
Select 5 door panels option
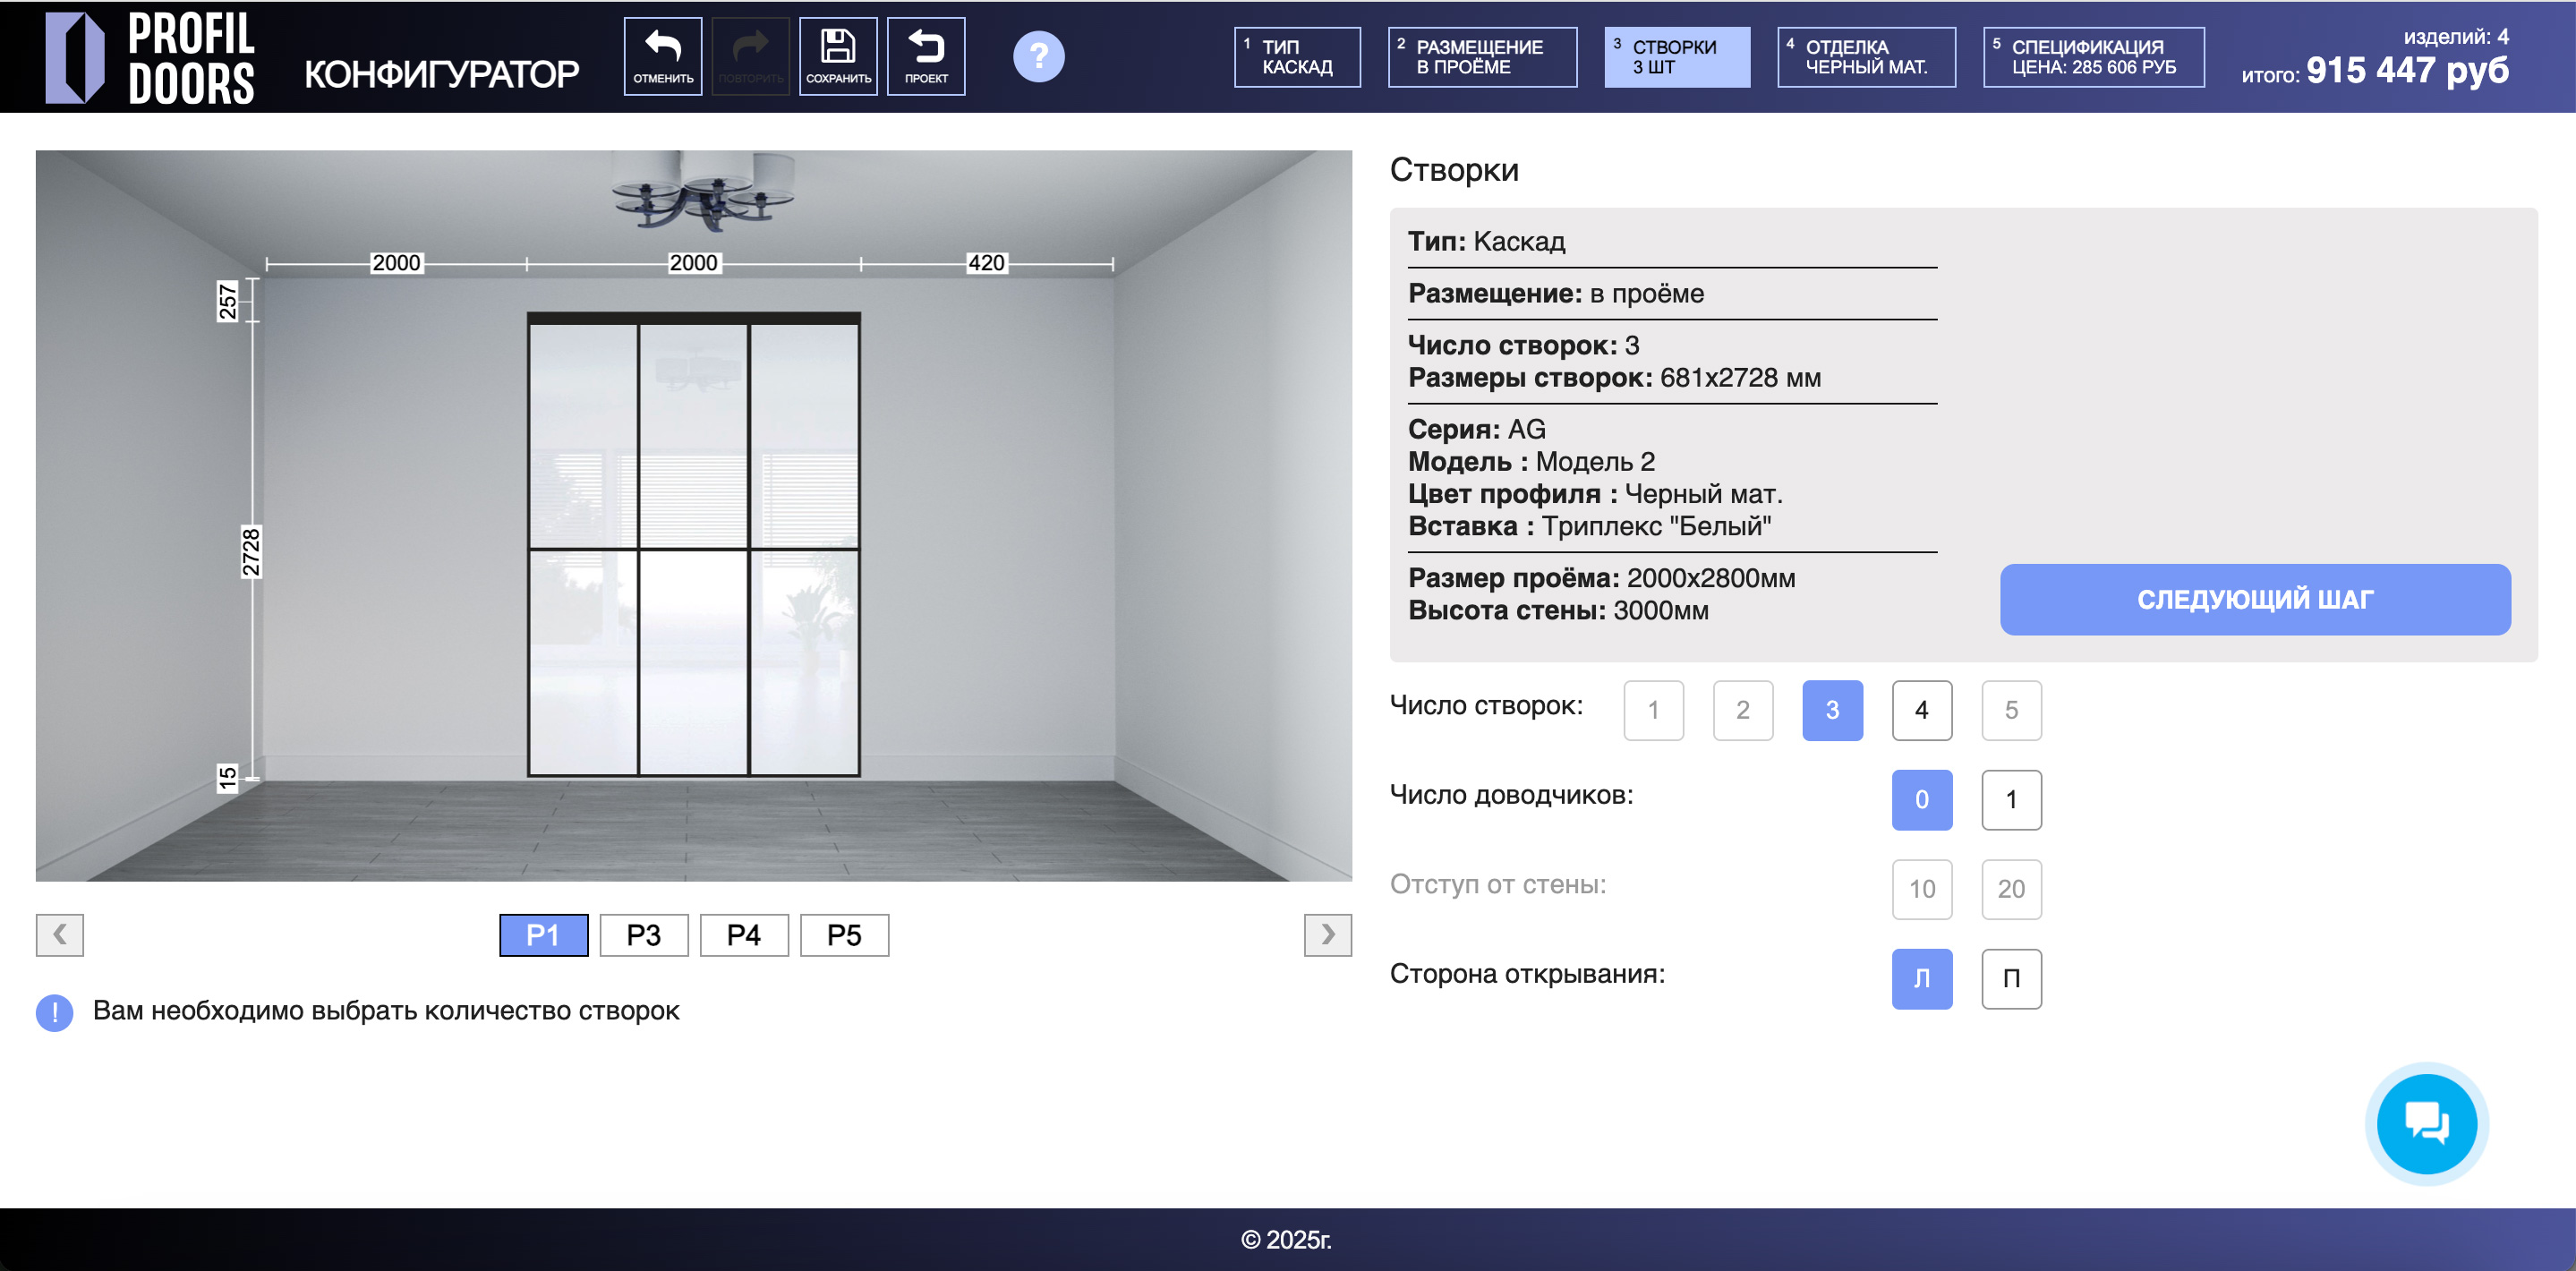[x=2011, y=710]
